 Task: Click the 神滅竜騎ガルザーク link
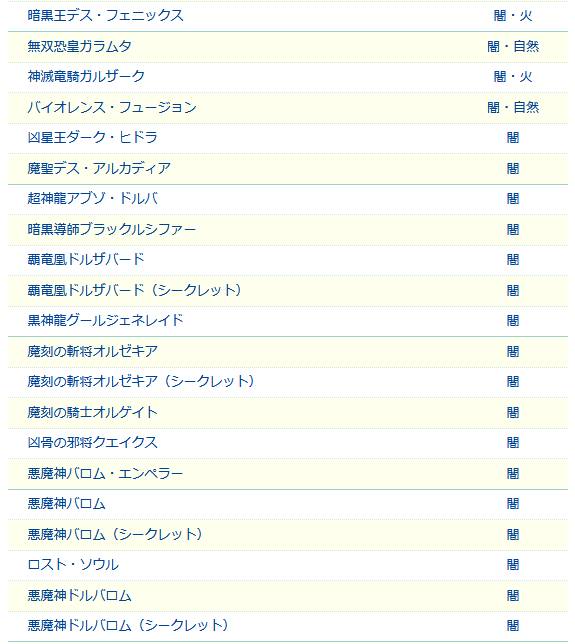86,76
